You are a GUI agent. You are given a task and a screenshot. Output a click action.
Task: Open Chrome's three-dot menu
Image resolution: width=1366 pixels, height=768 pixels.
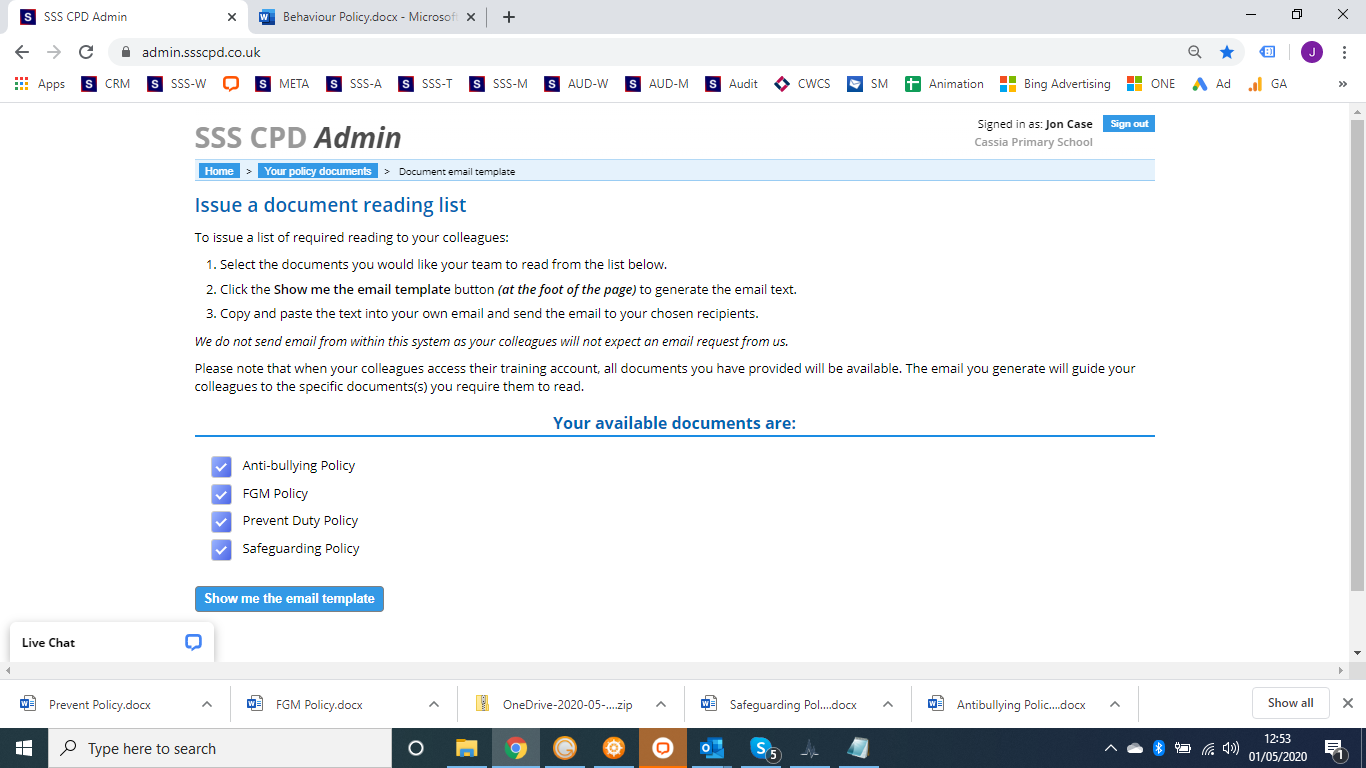click(x=1344, y=52)
